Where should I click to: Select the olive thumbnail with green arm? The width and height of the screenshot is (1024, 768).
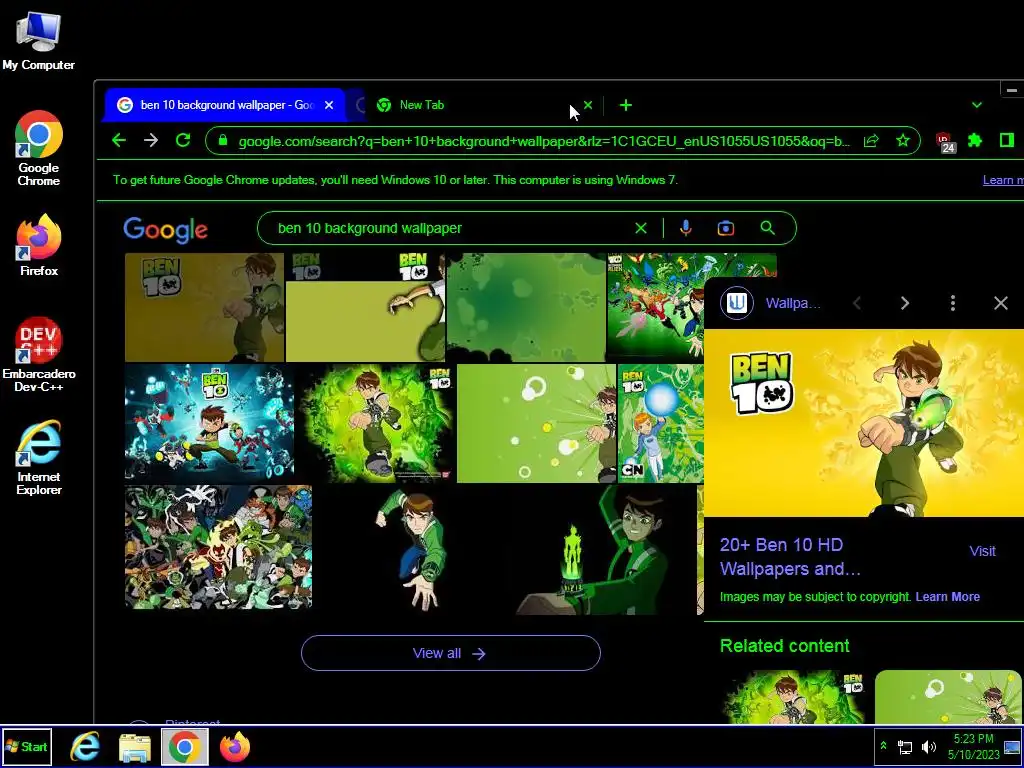[366, 307]
